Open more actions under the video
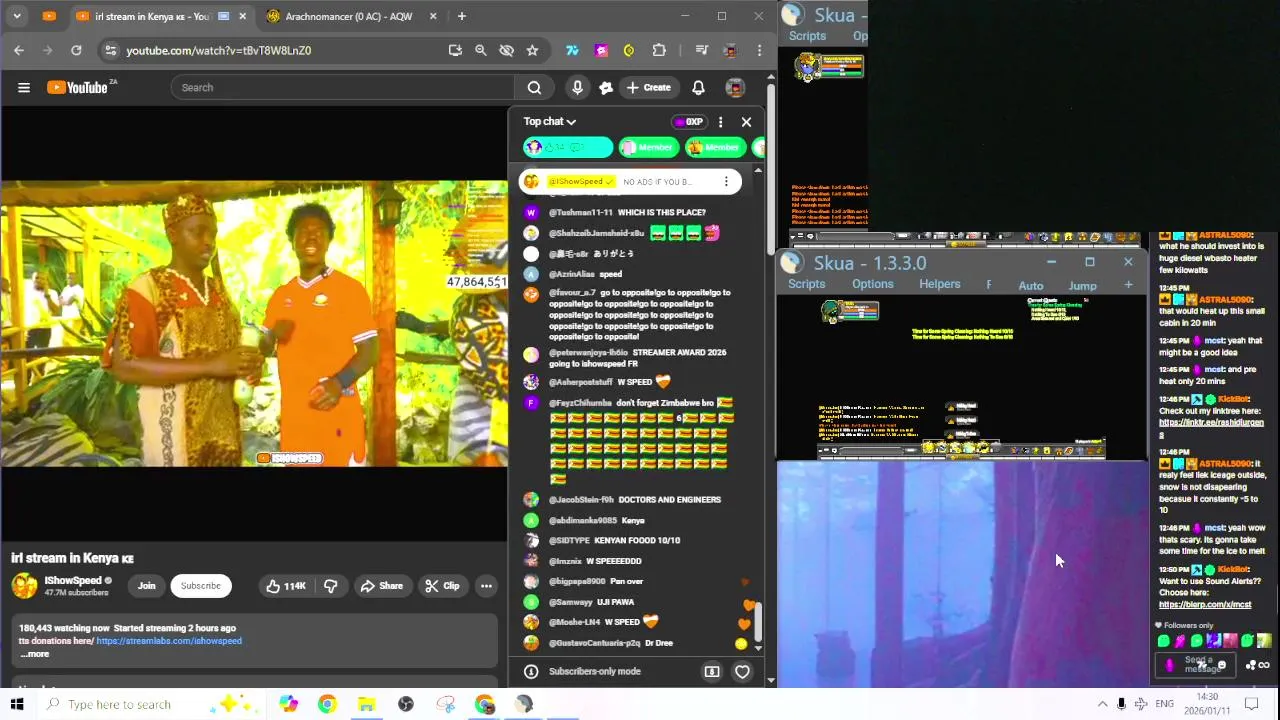 [x=486, y=586]
